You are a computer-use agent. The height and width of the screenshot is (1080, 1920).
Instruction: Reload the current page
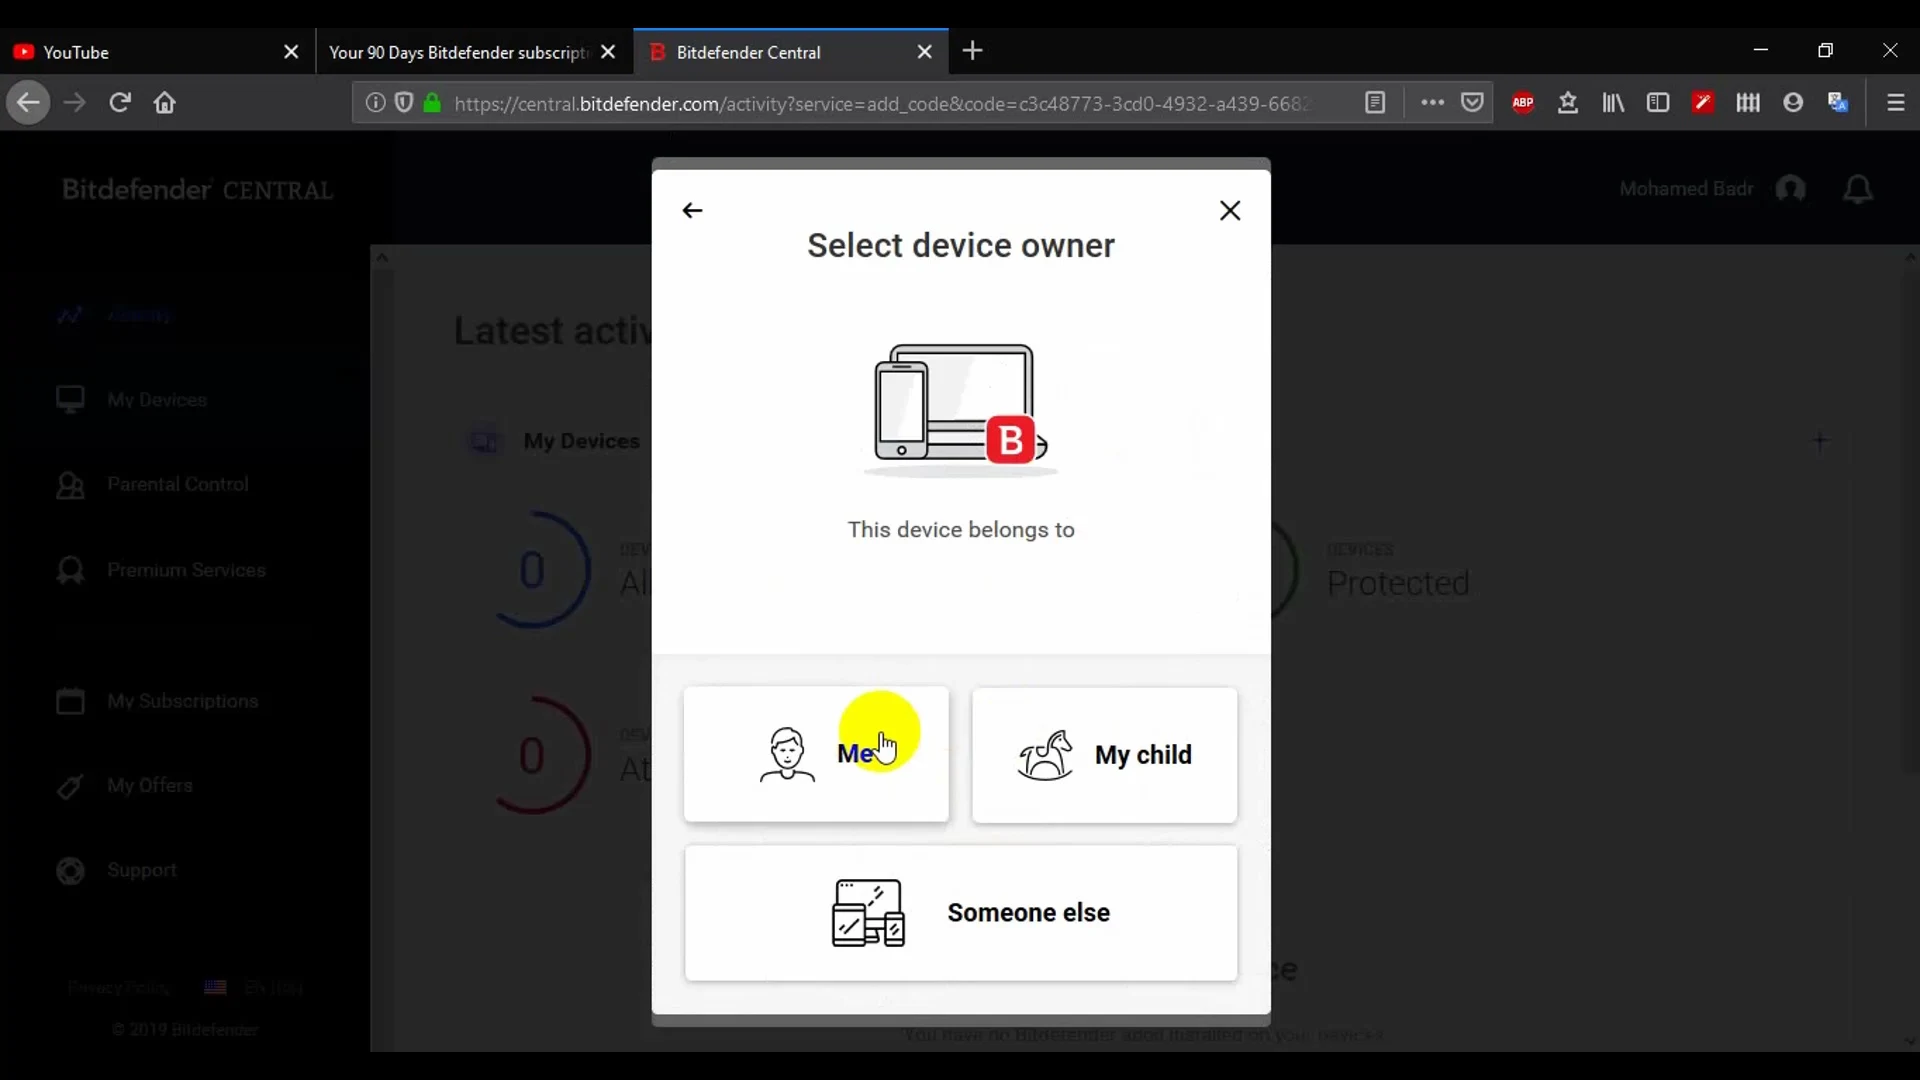(120, 103)
